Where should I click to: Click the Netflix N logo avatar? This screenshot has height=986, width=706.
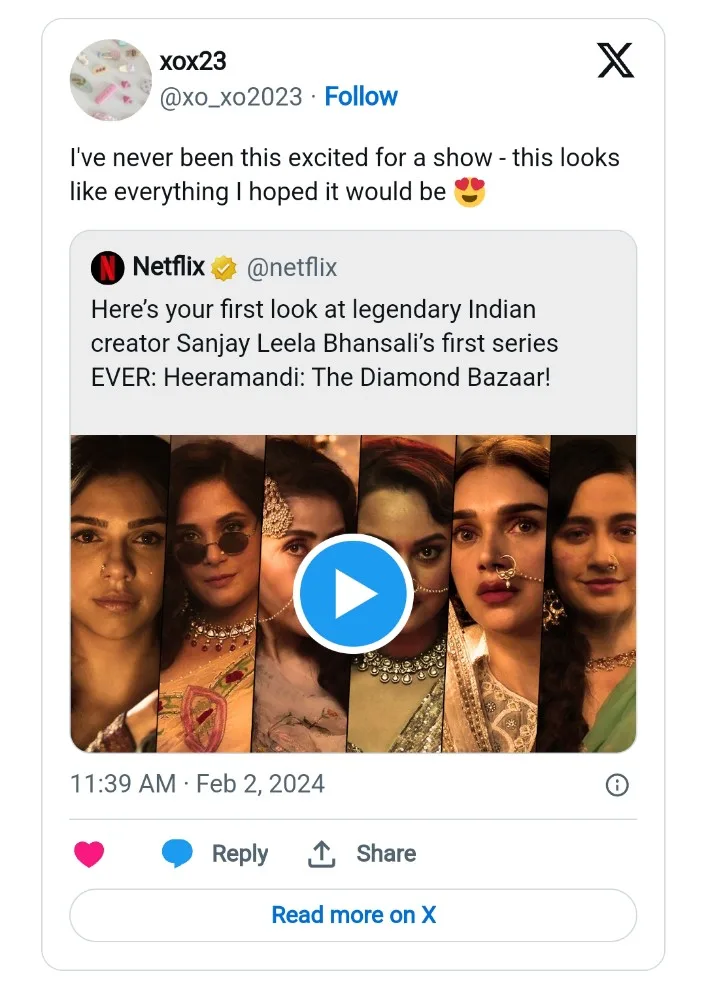pos(108,267)
